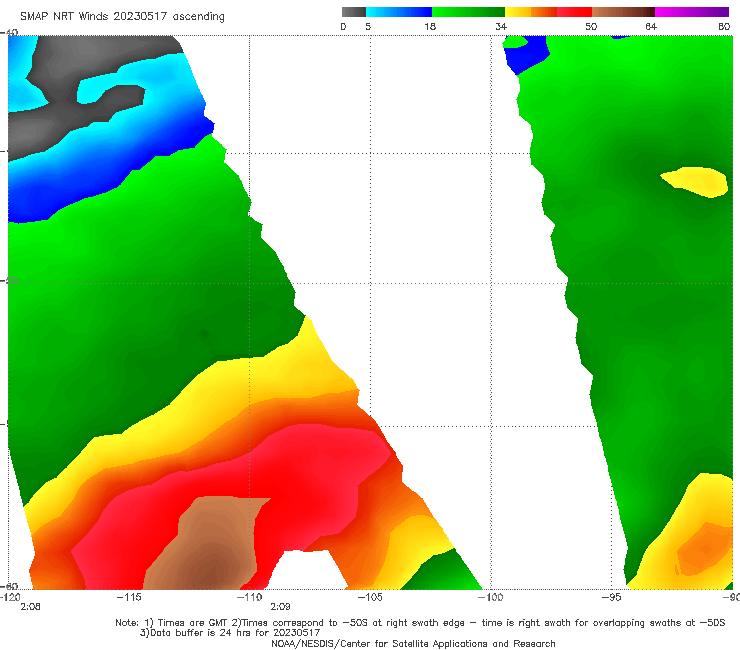This screenshot has width=740, height=650.
Task: Click the dark blue patch near -99 at top
Action: point(526,56)
